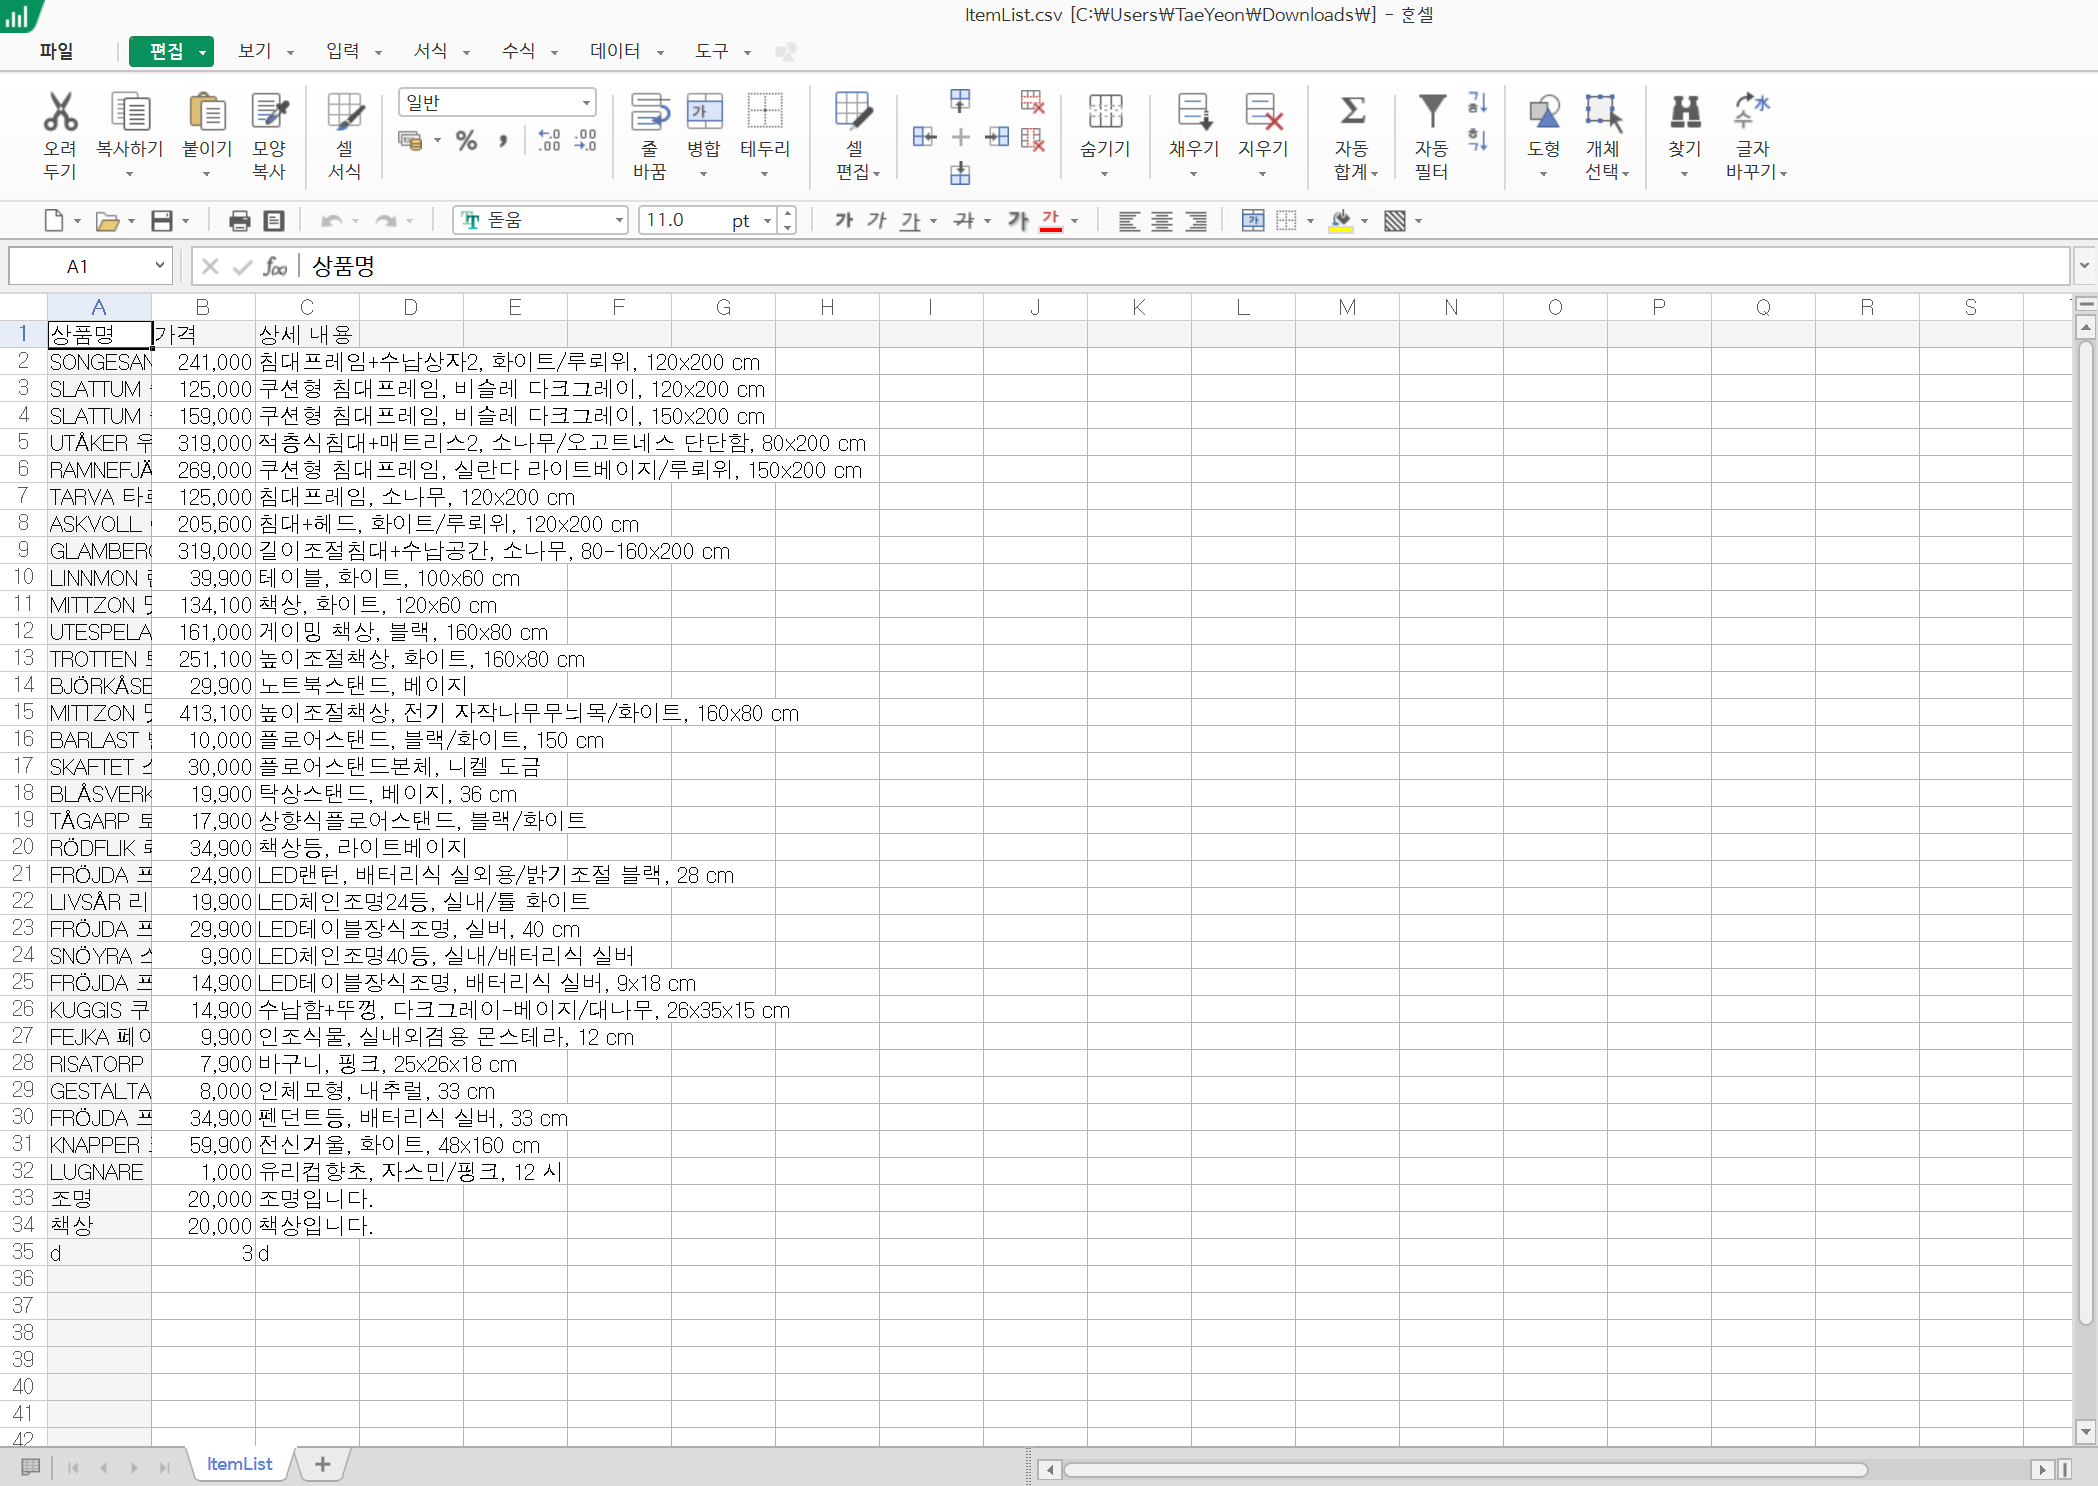Toggle italic text formatting
This screenshot has height=1486, width=2098.
click(876, 220)
